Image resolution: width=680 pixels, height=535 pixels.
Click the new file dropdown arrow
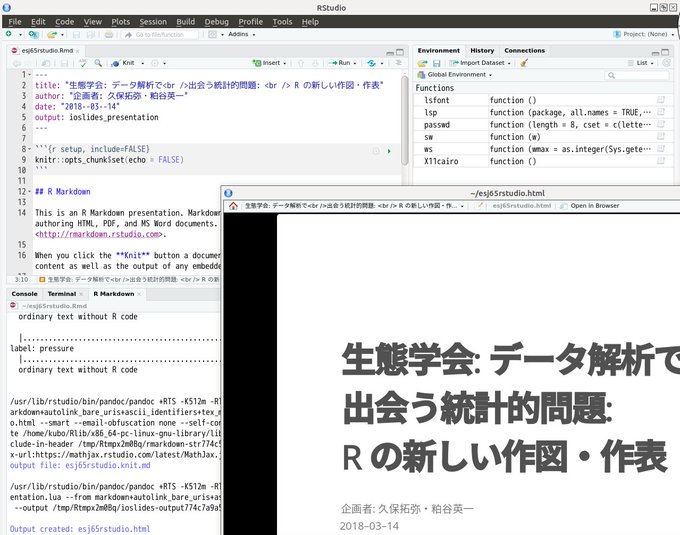click(20, 35)
